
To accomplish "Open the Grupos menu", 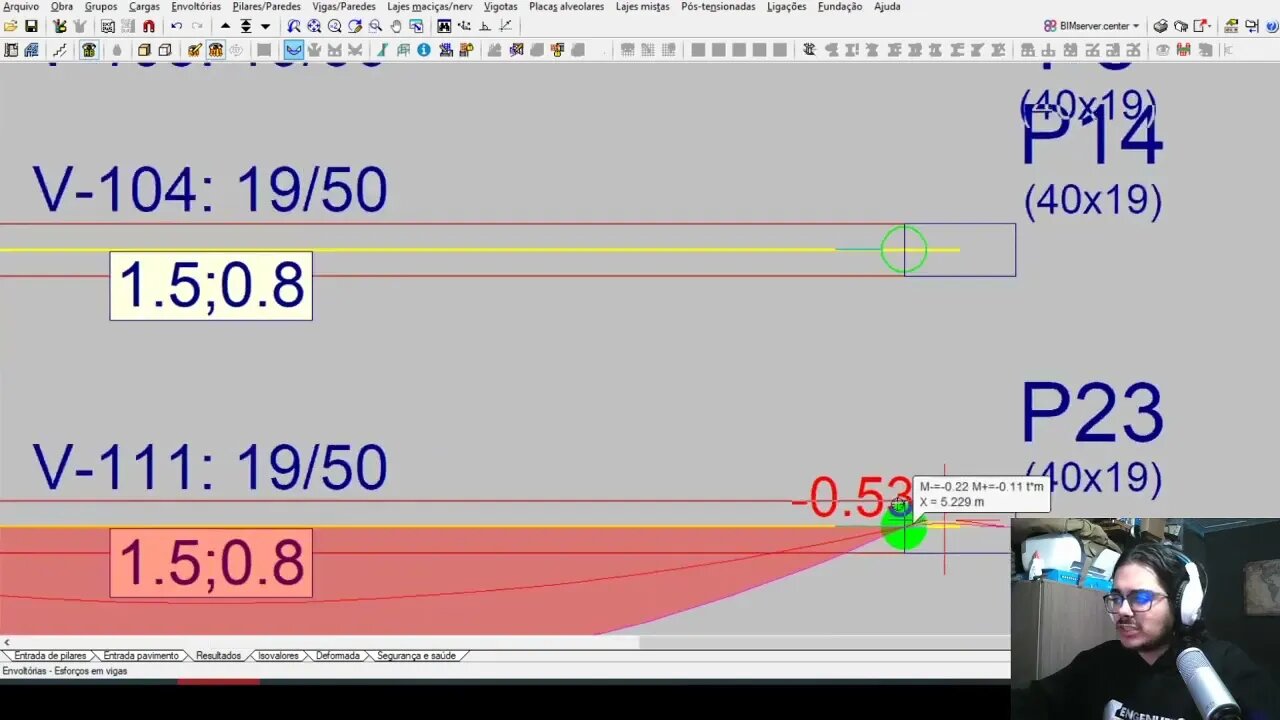I will point(101,6).
